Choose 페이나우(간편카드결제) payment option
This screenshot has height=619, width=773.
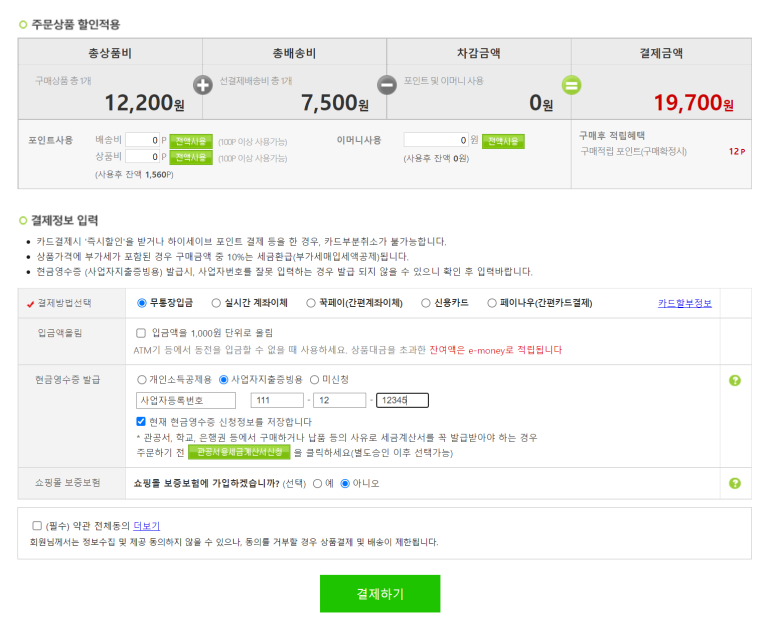(x=492, y=303)
